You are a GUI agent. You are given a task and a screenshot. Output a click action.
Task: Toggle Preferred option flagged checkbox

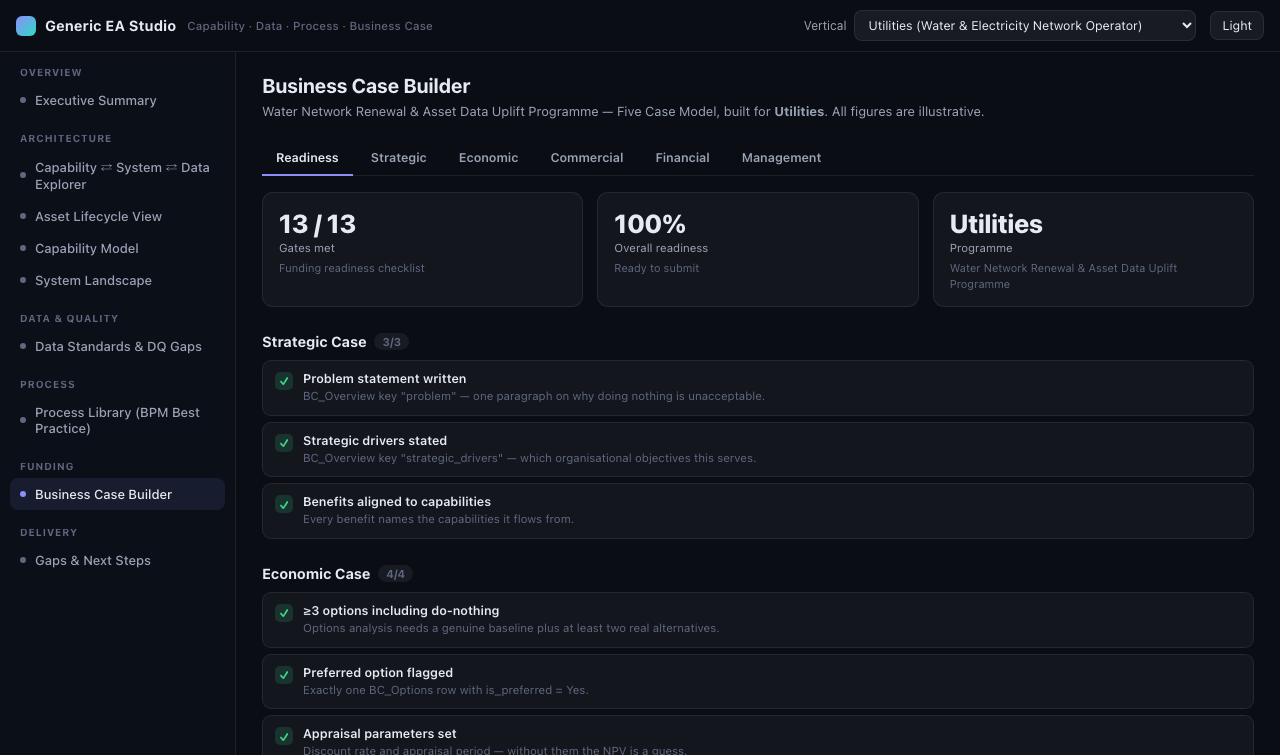click(x=284, y=675)
